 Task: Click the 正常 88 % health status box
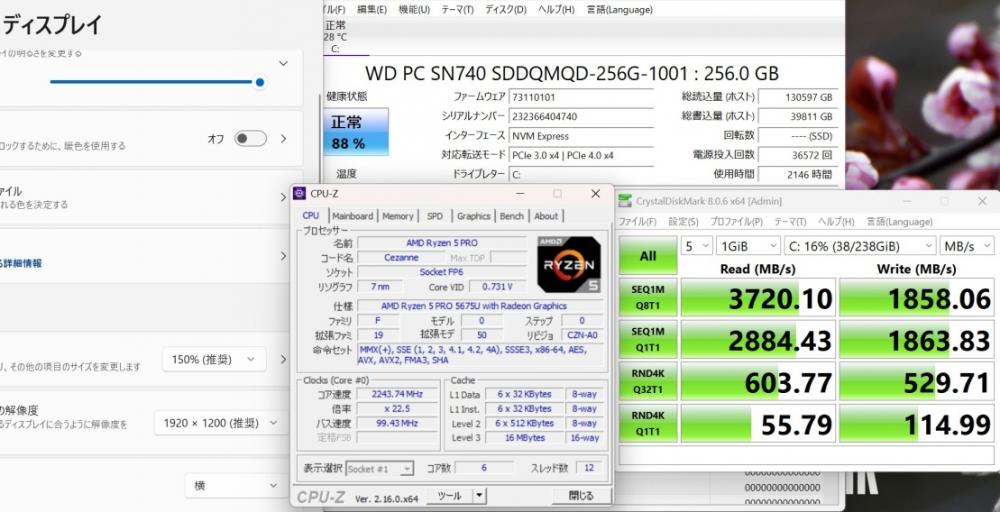point(357,132)
